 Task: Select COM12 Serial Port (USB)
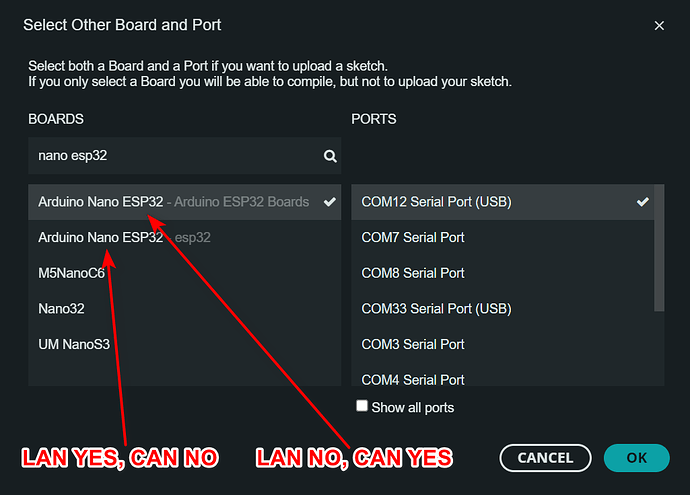click(x=436, y=201)
